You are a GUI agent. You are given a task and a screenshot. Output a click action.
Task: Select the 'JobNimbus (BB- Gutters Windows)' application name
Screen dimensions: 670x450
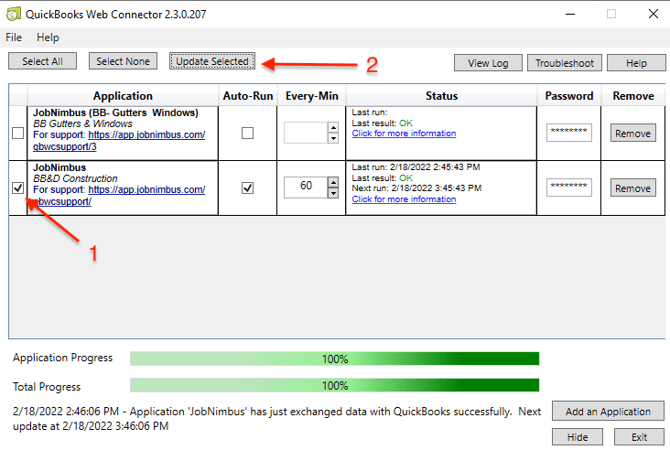point(116,113)
